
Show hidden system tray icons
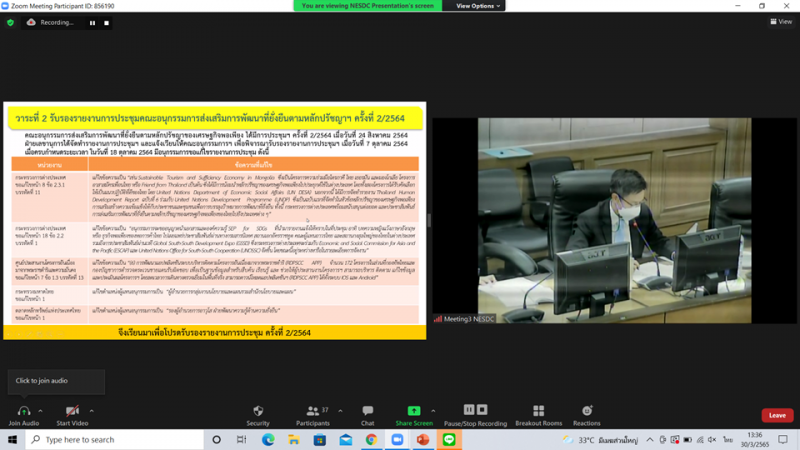649,439
